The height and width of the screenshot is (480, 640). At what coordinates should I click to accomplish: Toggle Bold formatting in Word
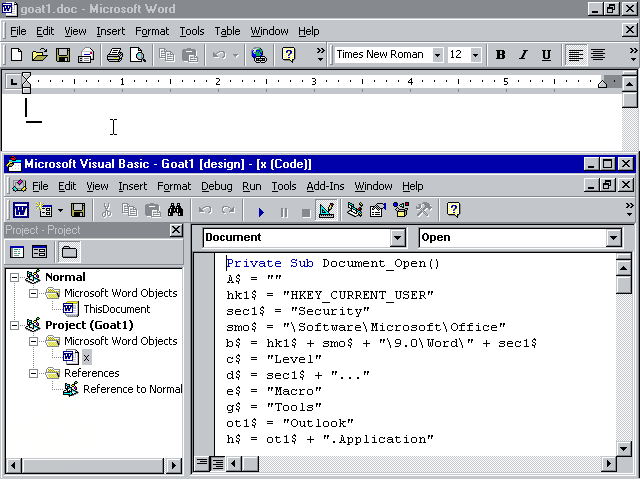pos(501,55)
